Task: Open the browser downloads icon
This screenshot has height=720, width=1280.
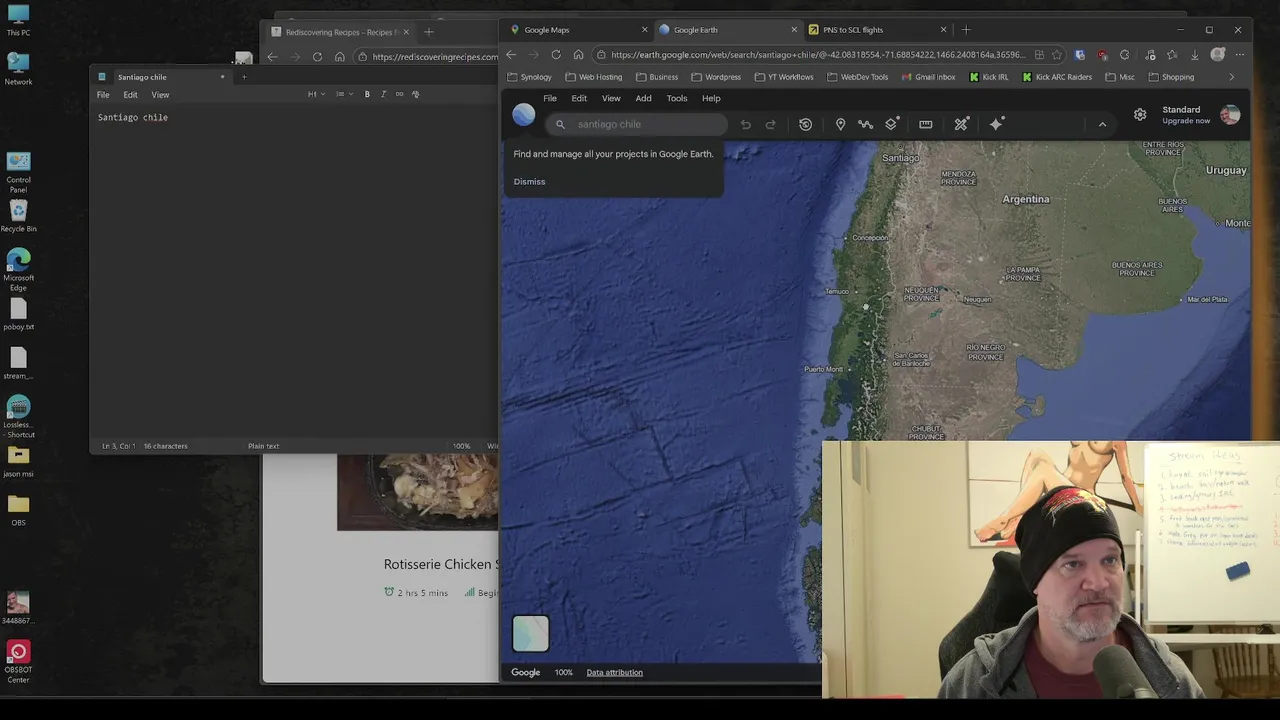Action: tap(1194, 55)
